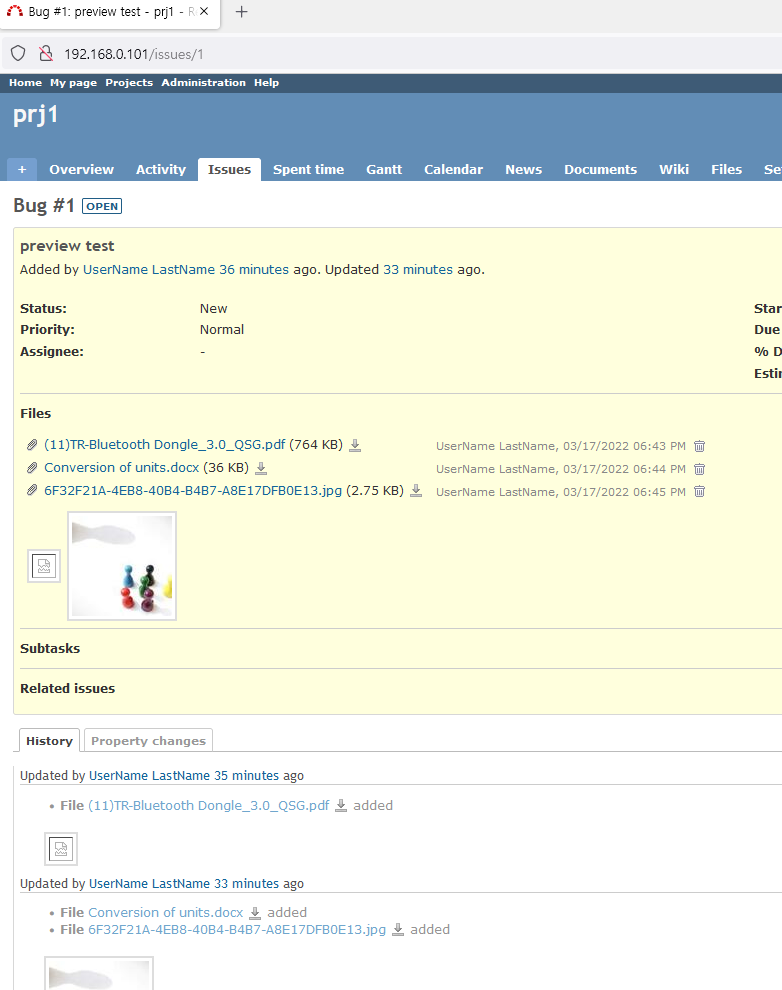Image resolution: width=782 pixels, height=990 pixels.
Task: Open Projects in top menu
Action: [x=129, y=83]
